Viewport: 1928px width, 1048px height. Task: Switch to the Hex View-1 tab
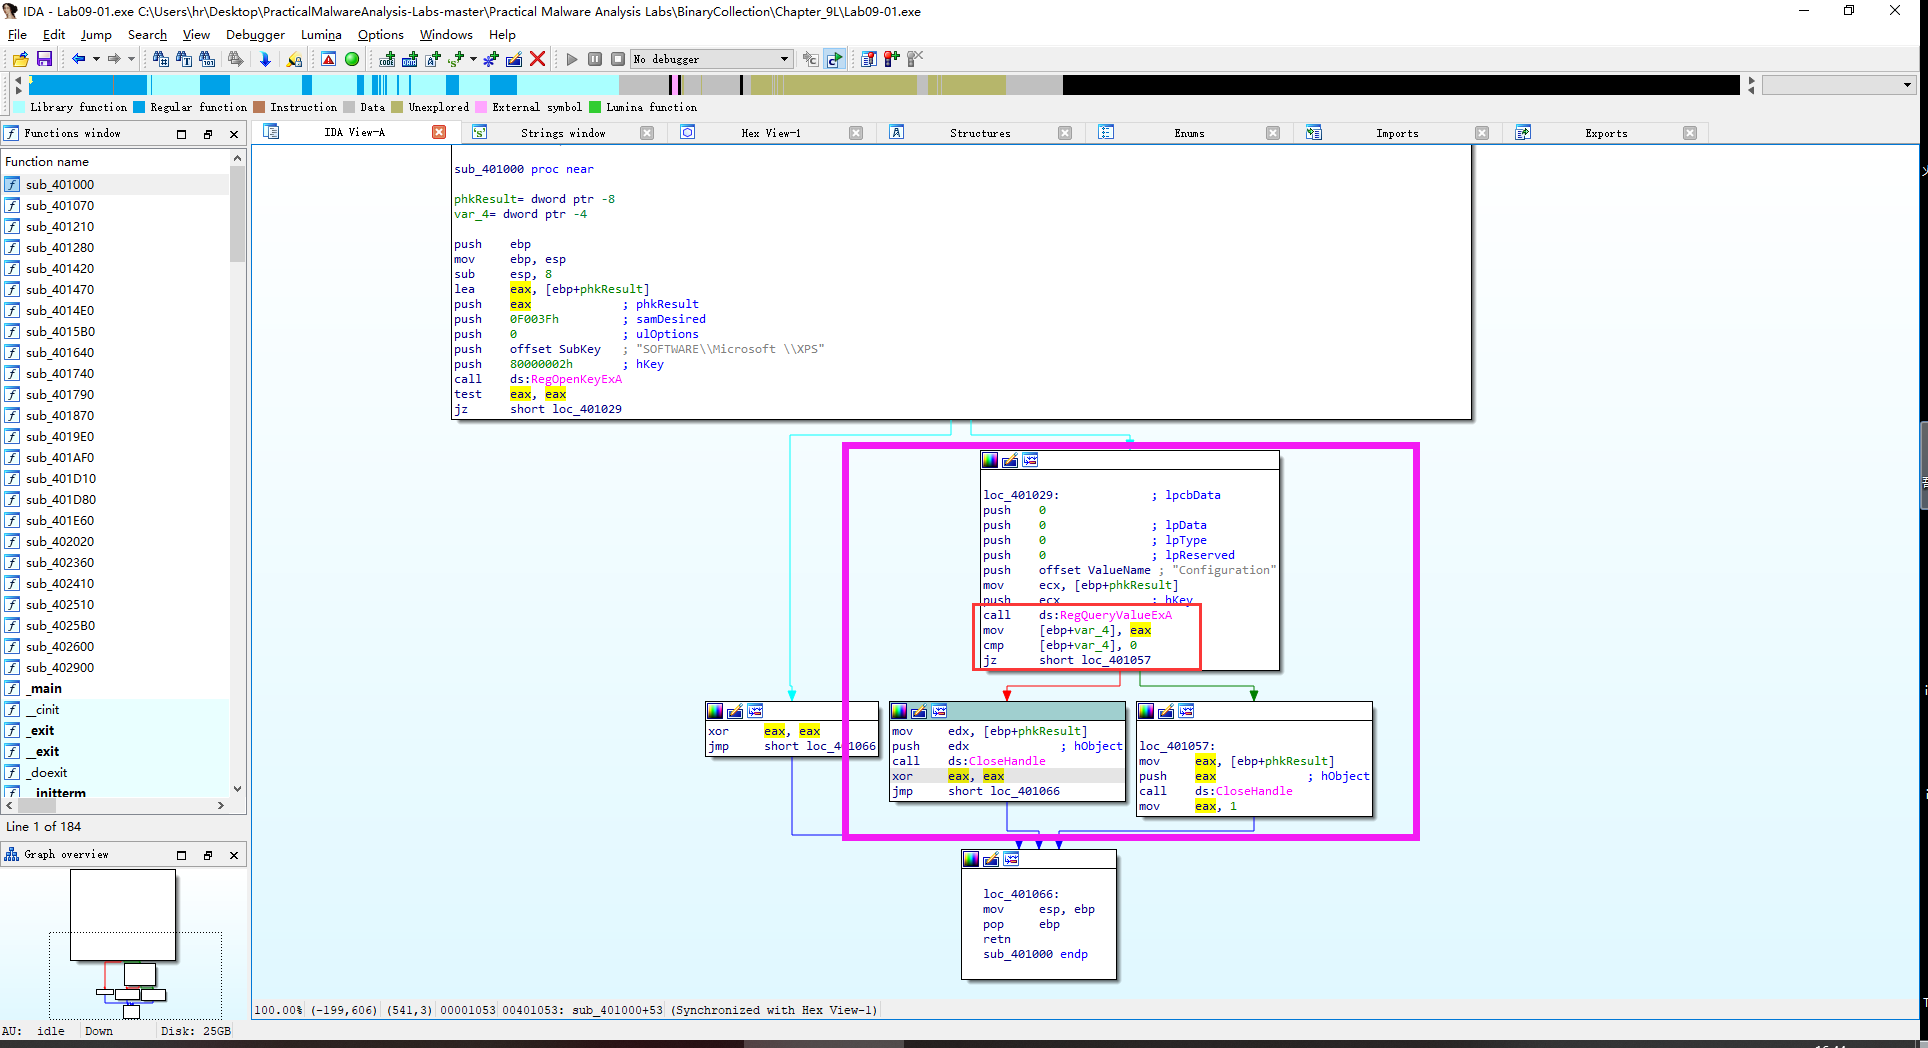click(x=771, y=133)
